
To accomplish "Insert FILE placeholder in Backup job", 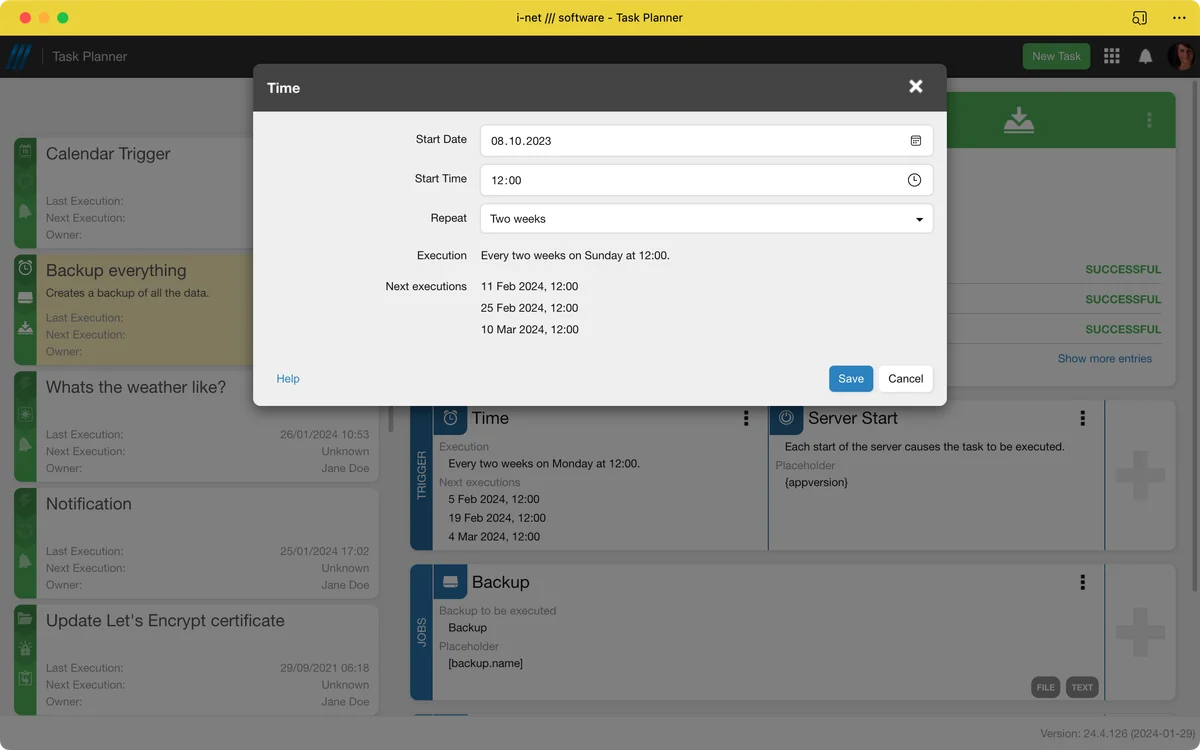I will 1045,687.
